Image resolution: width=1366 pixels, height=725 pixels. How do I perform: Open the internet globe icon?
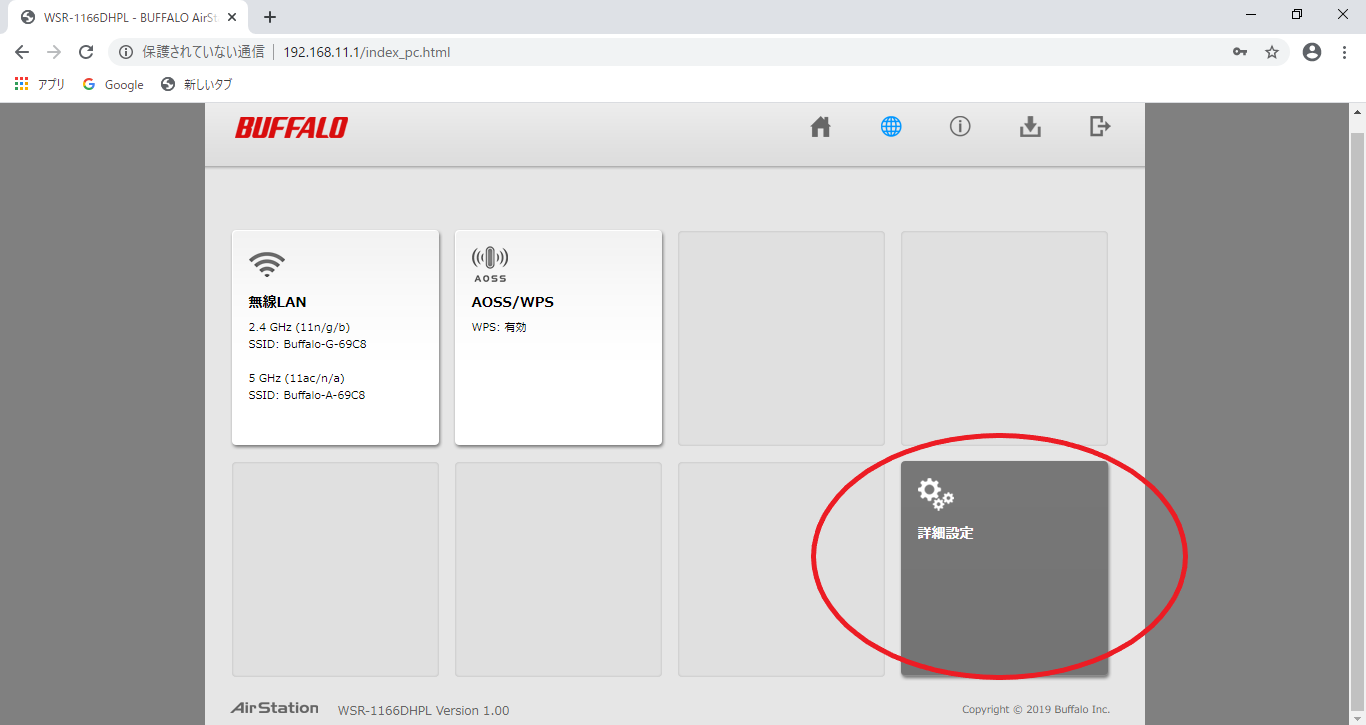click(890, 127)
